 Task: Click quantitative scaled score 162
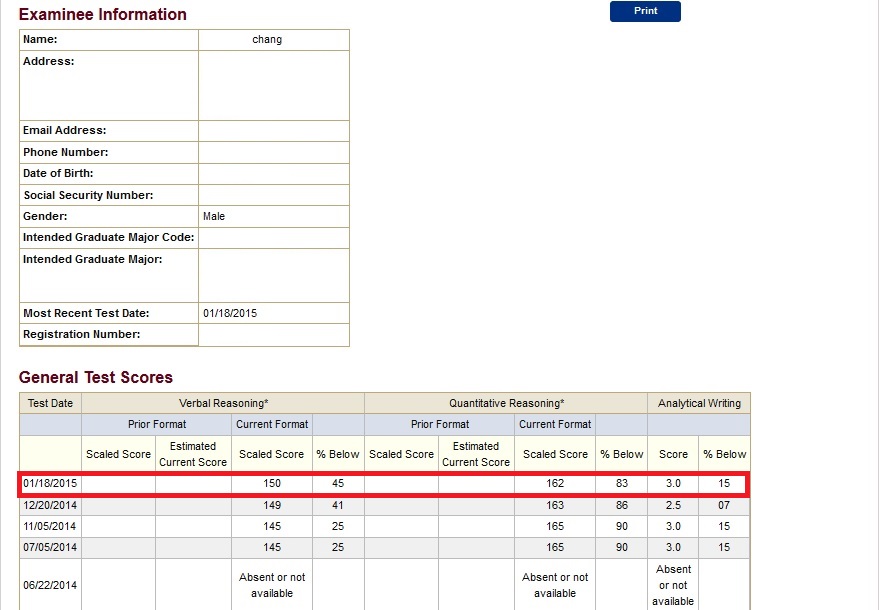555,483
